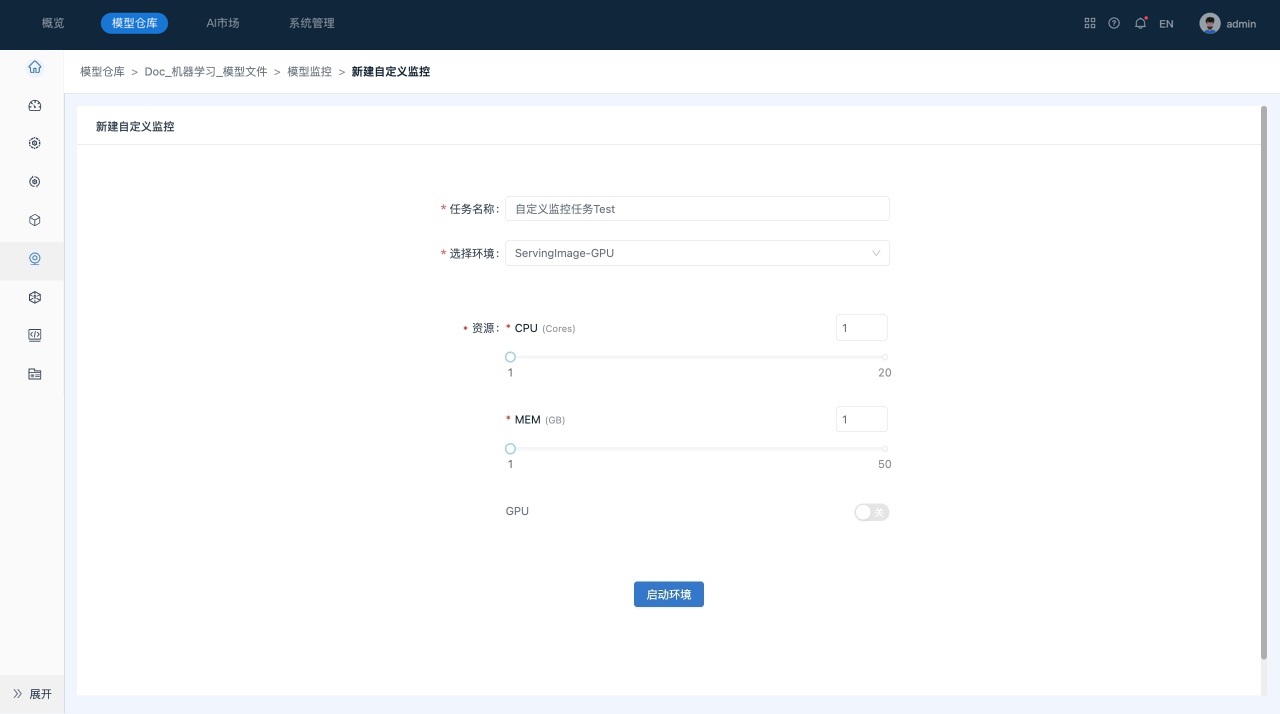Open the folder list icon in sidebar
Viewport: 1280px width, 714px height.
35,374
